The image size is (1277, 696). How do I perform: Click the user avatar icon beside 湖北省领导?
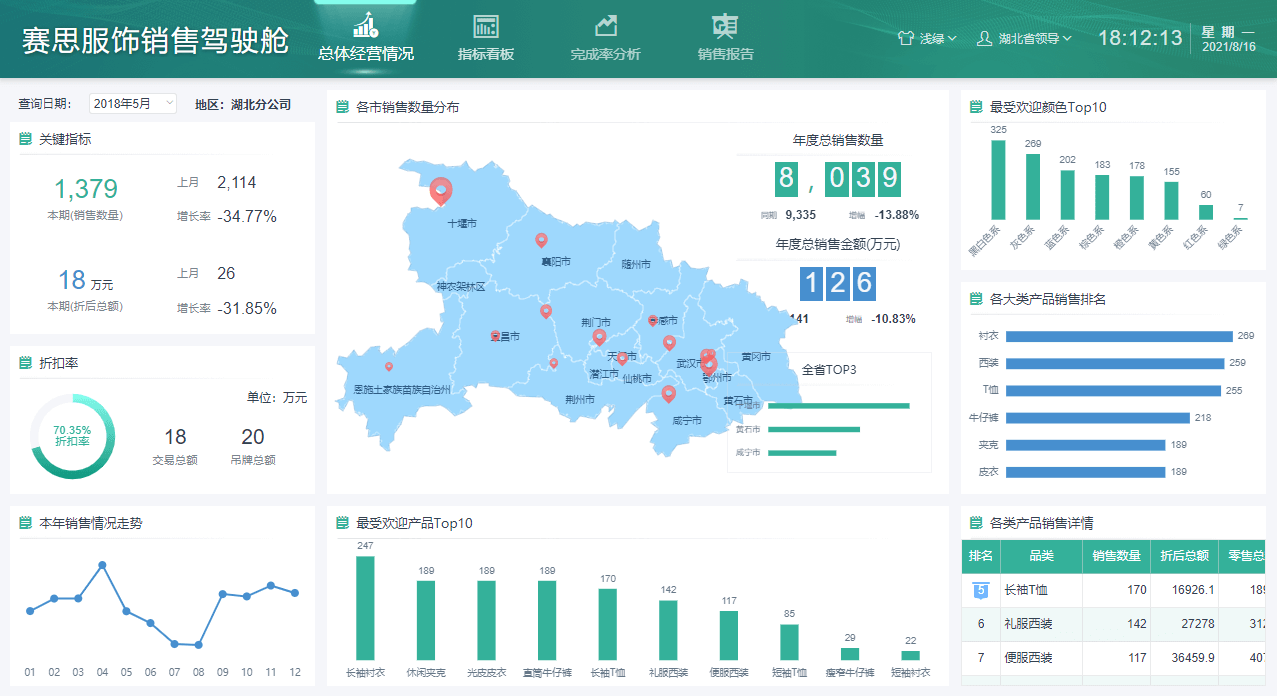(985, 39)
